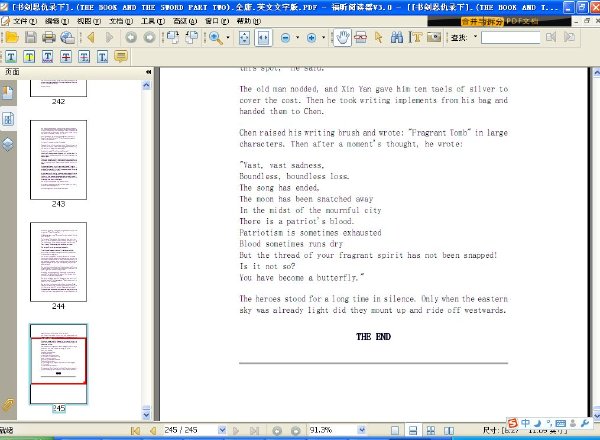Fit page to window icon
The width and height of the screenshot is (600, 440).
tap(244, 37)
